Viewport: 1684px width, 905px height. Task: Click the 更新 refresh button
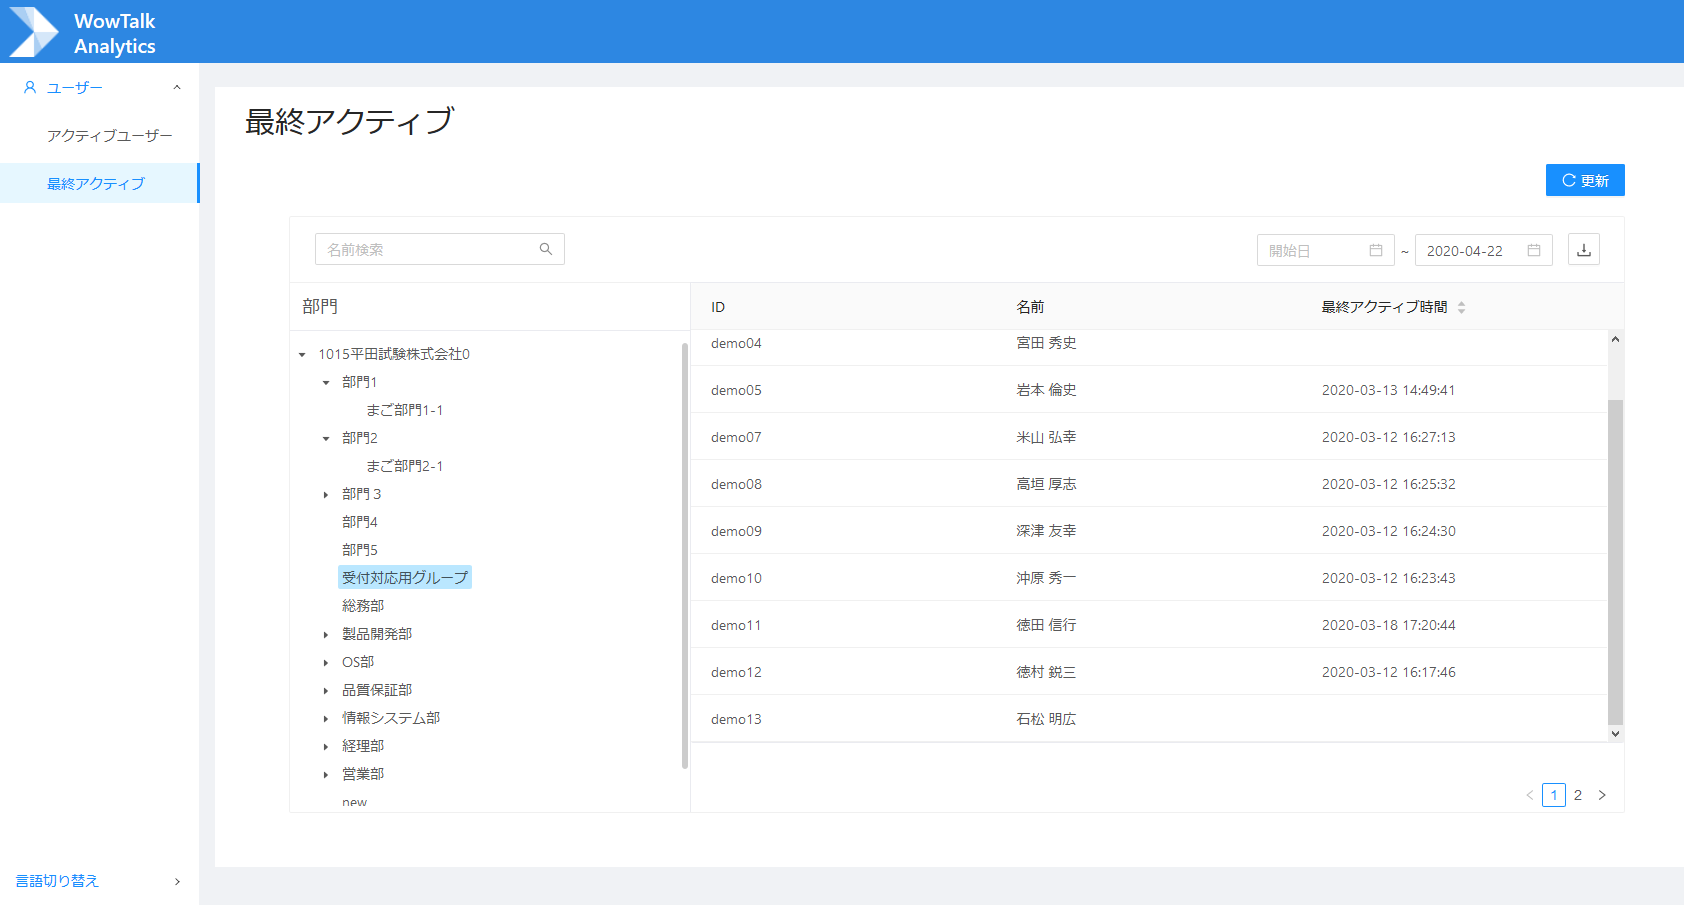coord(1584,180)
